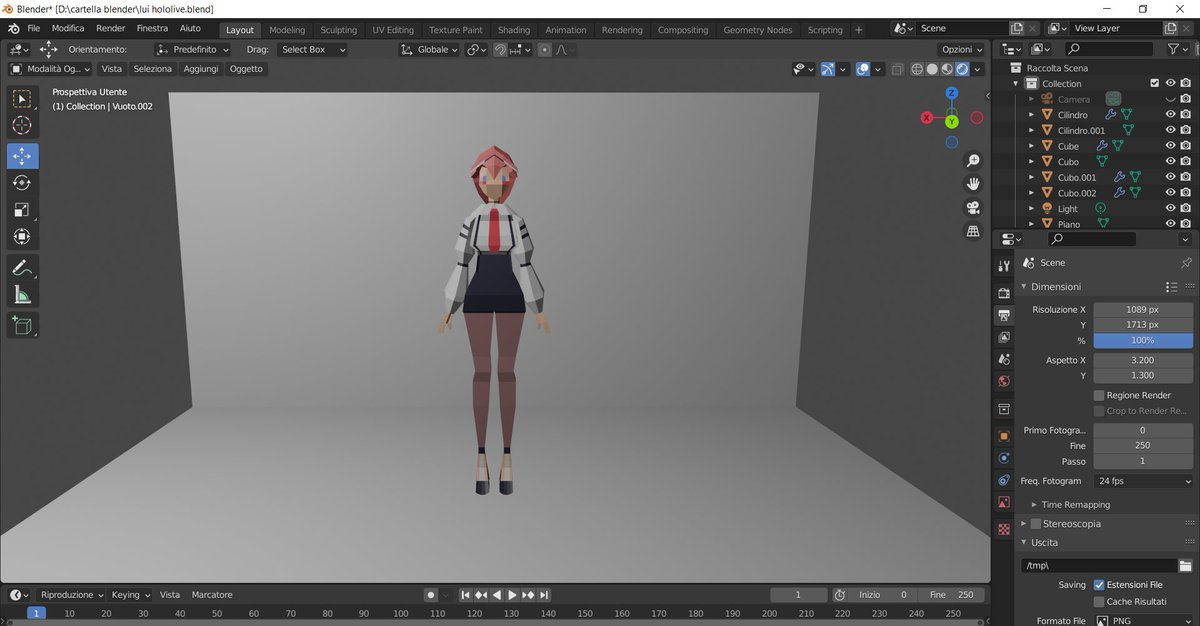Open the Object properties tab

coord(1004,436)
